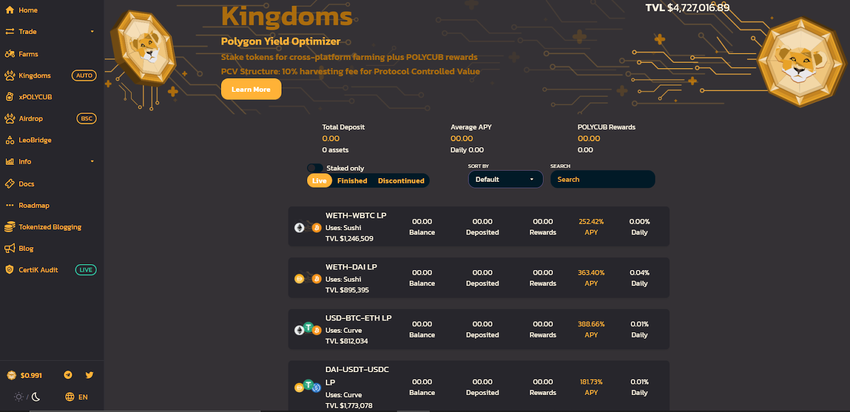
Task: Expand the DAI-USDT-USDC LP kingdom row
Action: pyautogui.click(x=479, y=386)
